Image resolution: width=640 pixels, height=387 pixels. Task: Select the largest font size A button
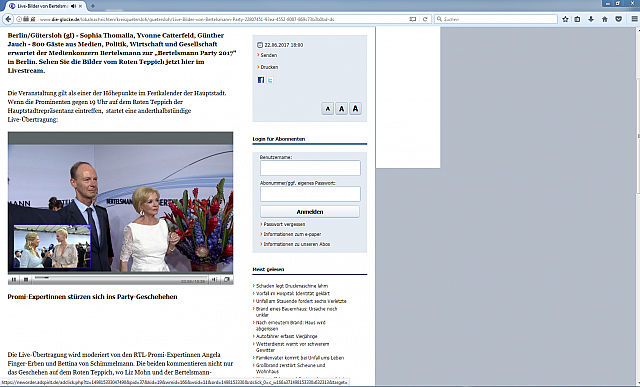(x=356, y=109)
